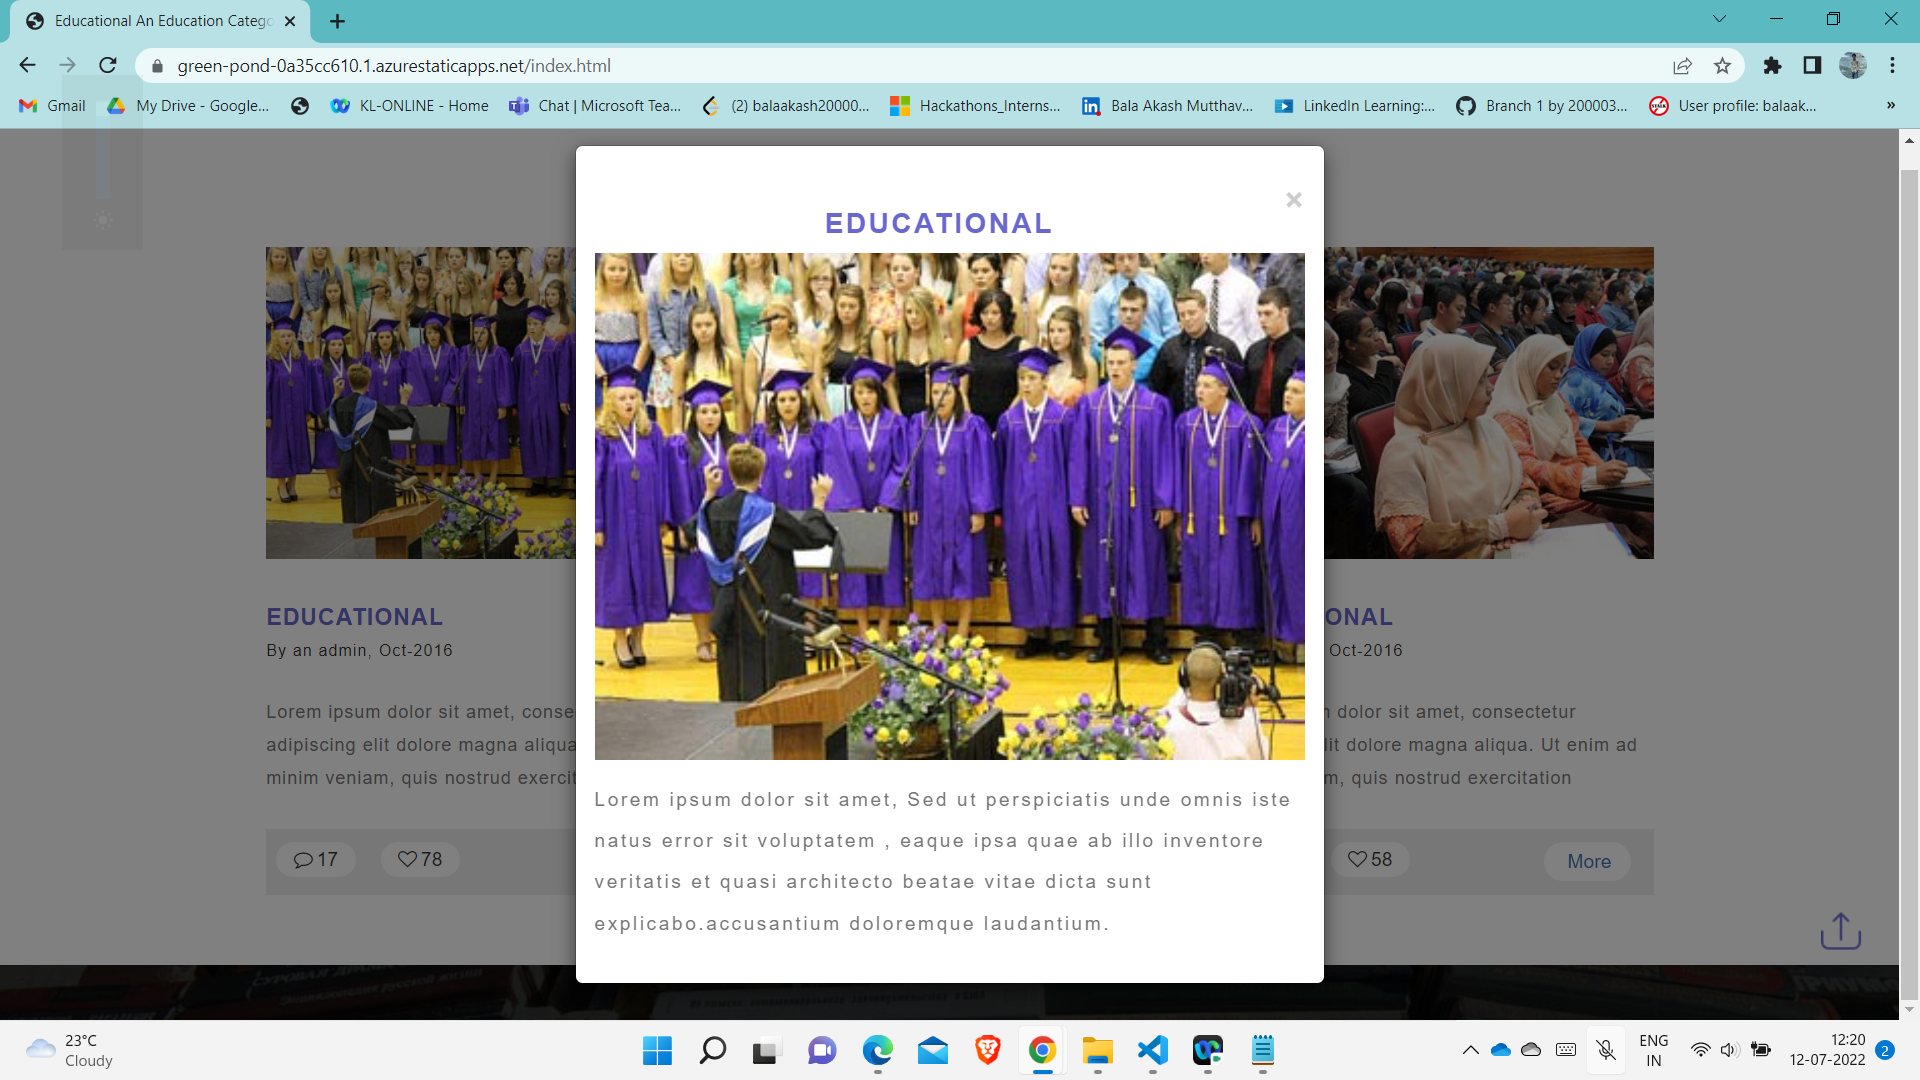Open File Explorer from taskbar
1920x1080 pixels.
coord(1097,1051)
